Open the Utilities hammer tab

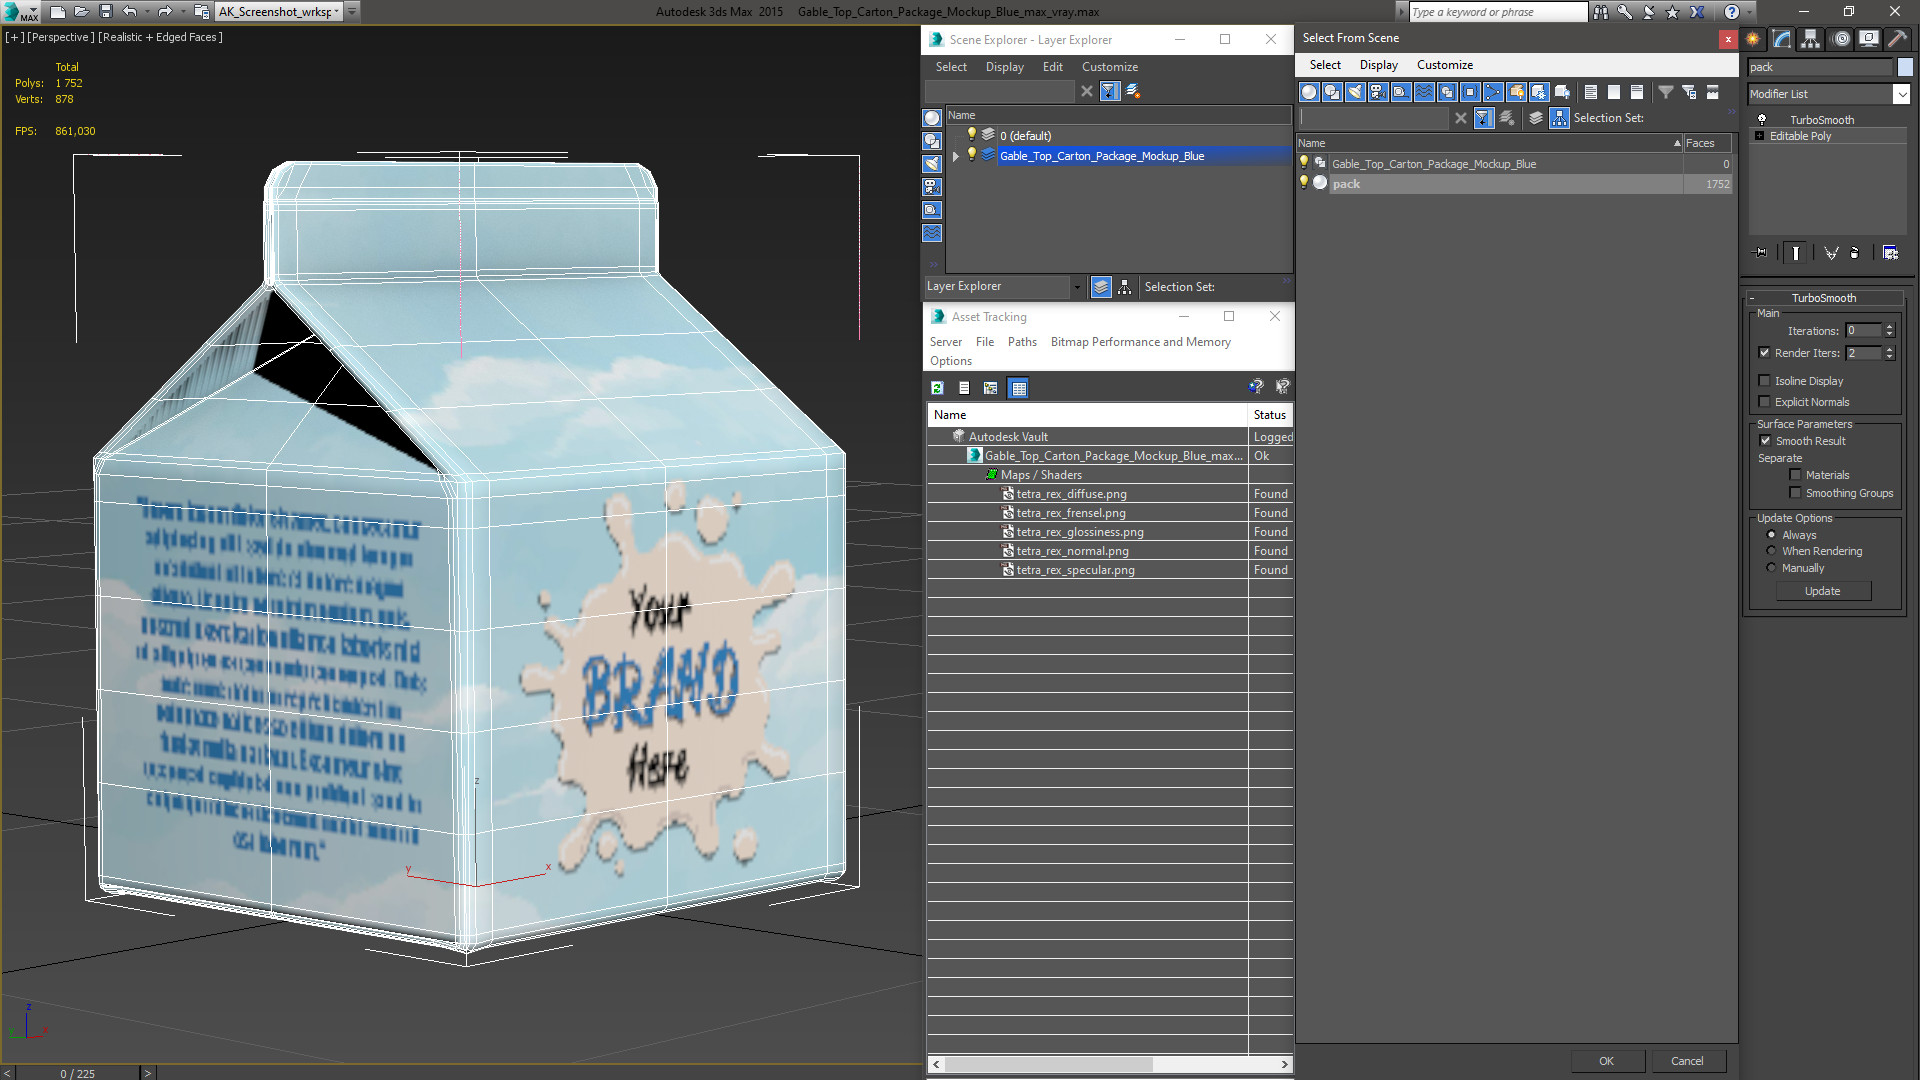(x=1897, y=39)
